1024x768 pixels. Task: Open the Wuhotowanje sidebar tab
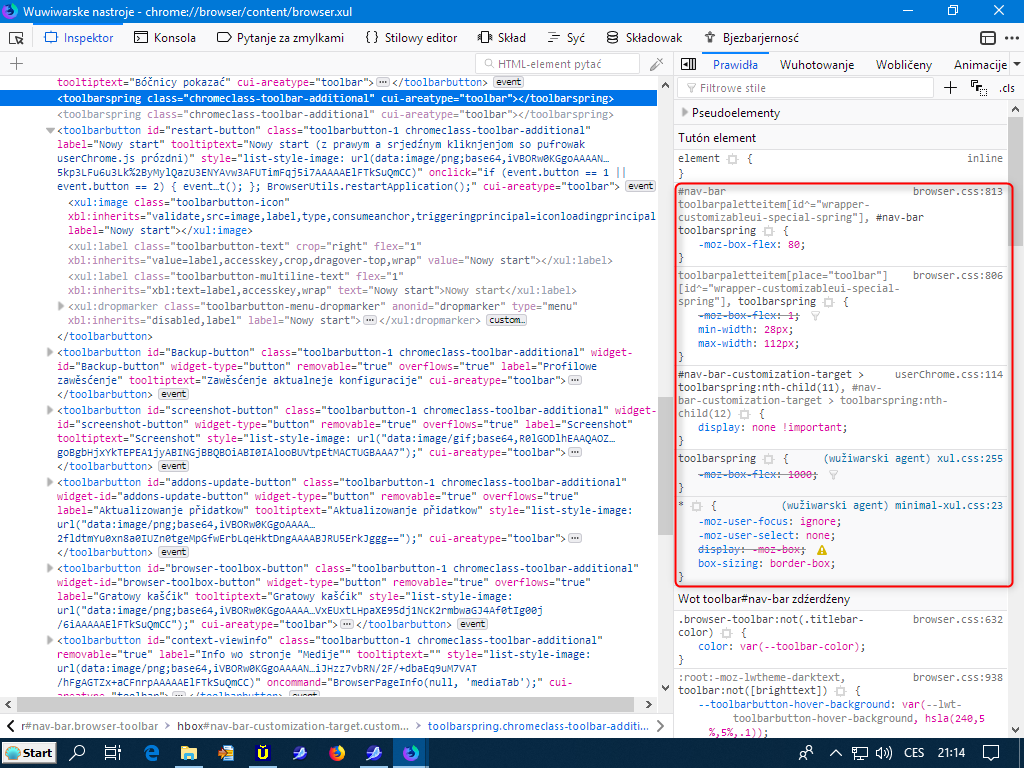[816, 64]
